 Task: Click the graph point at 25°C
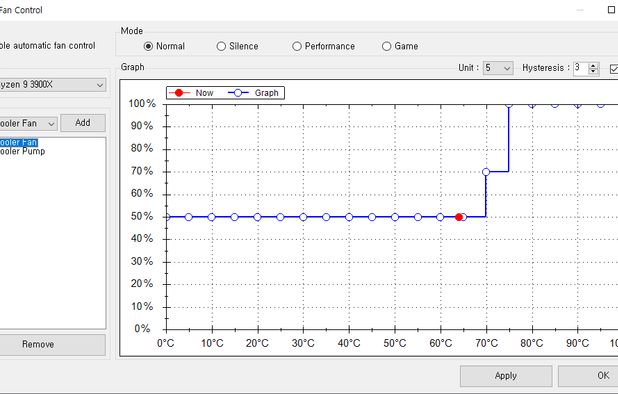tap(280, 217)
